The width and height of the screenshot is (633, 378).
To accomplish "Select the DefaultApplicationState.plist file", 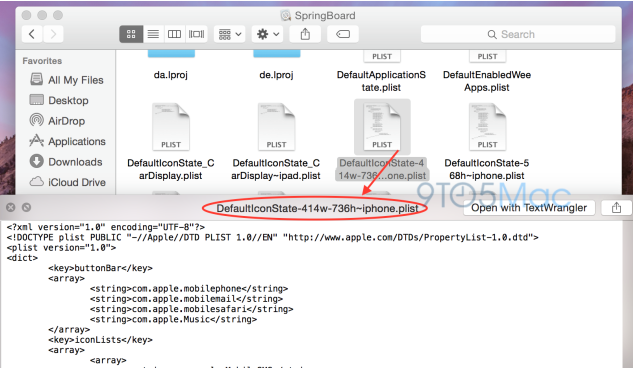I will coord(381,81).
